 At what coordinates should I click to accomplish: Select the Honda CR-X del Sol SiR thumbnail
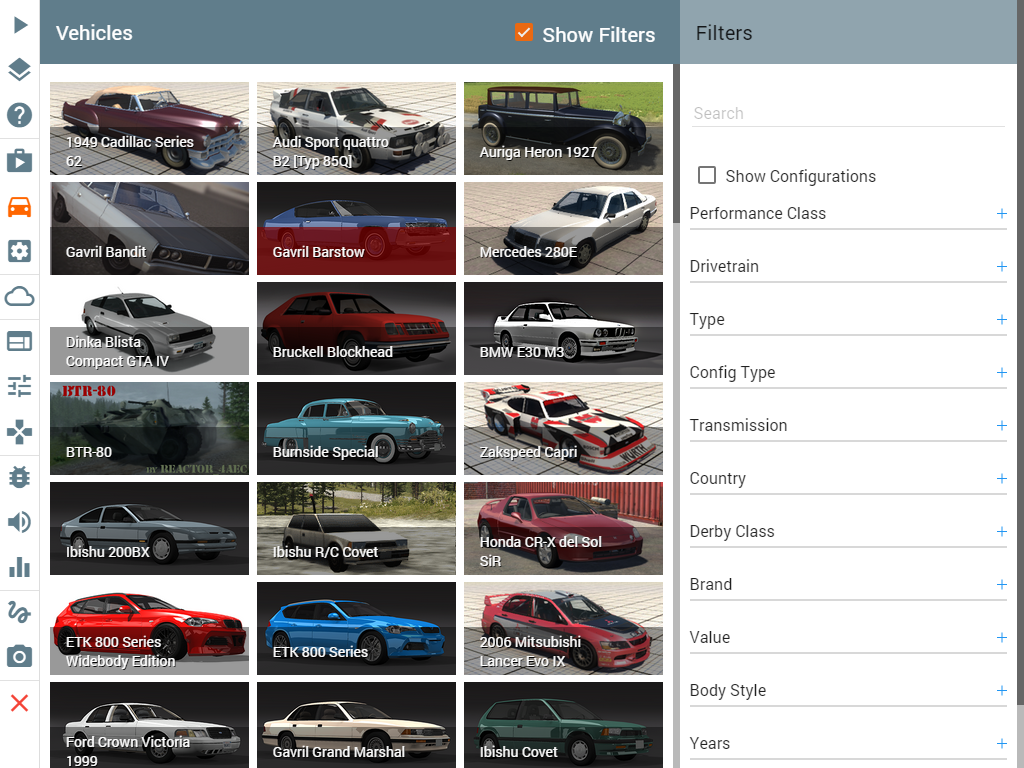point(564,528)
